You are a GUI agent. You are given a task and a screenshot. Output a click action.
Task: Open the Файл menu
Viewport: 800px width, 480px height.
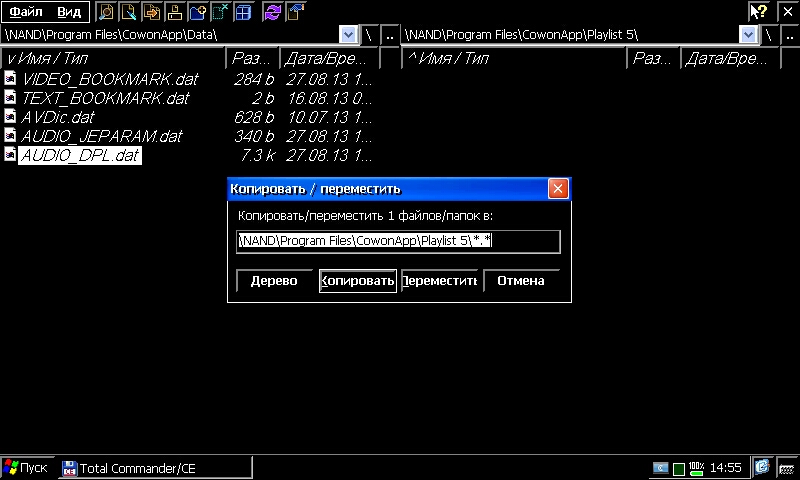[x=26, y=12]
